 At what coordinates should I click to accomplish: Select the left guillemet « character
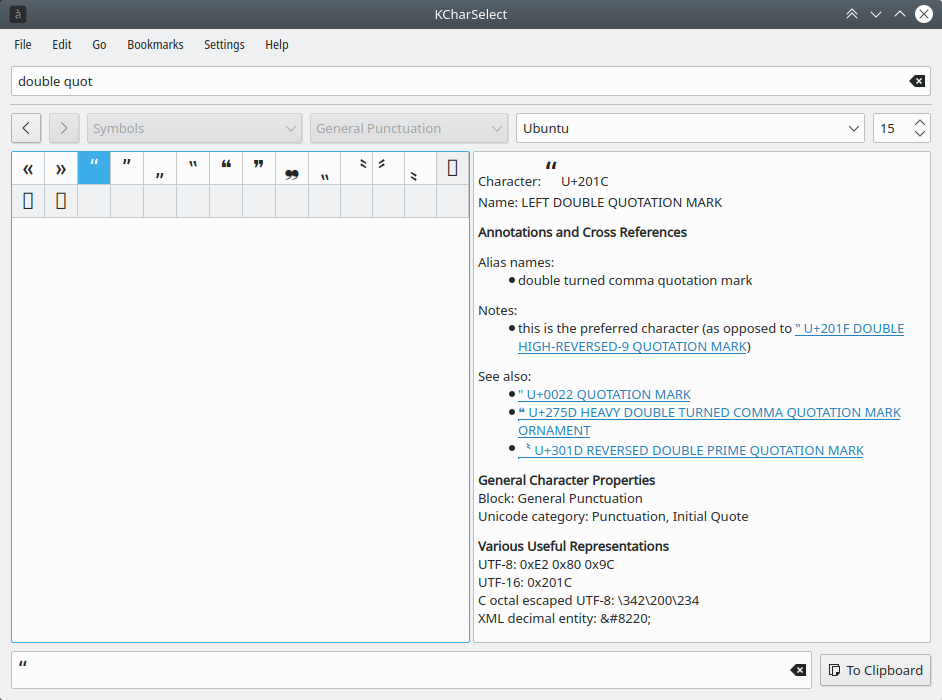coord(28,168)
